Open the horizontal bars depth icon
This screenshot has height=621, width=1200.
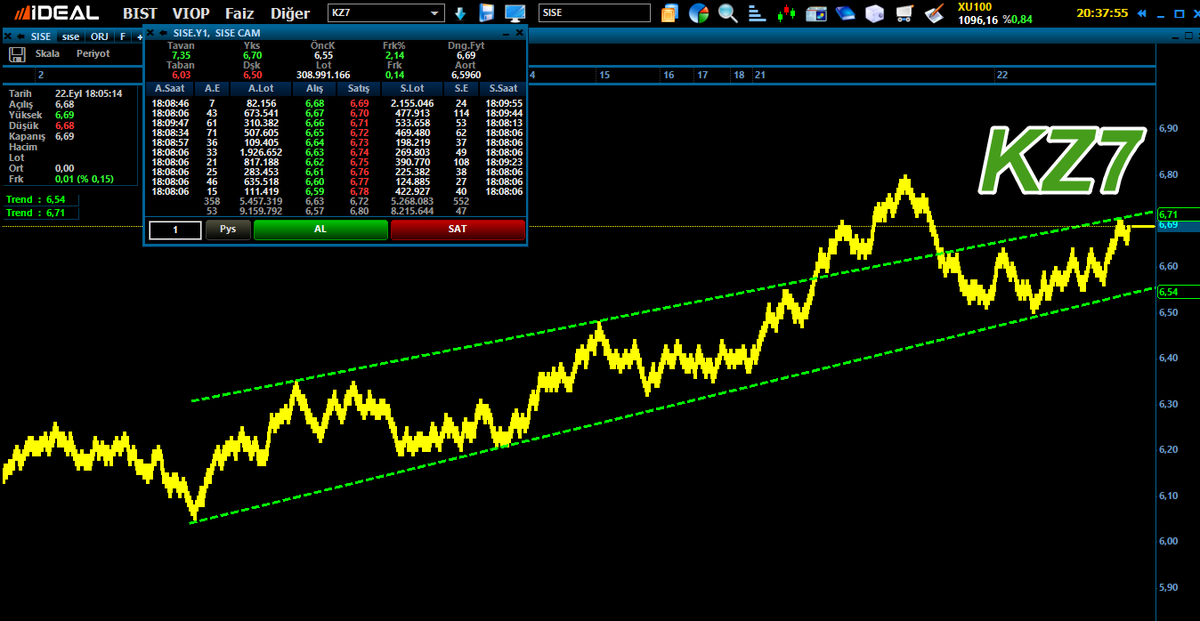pos(758,14)
